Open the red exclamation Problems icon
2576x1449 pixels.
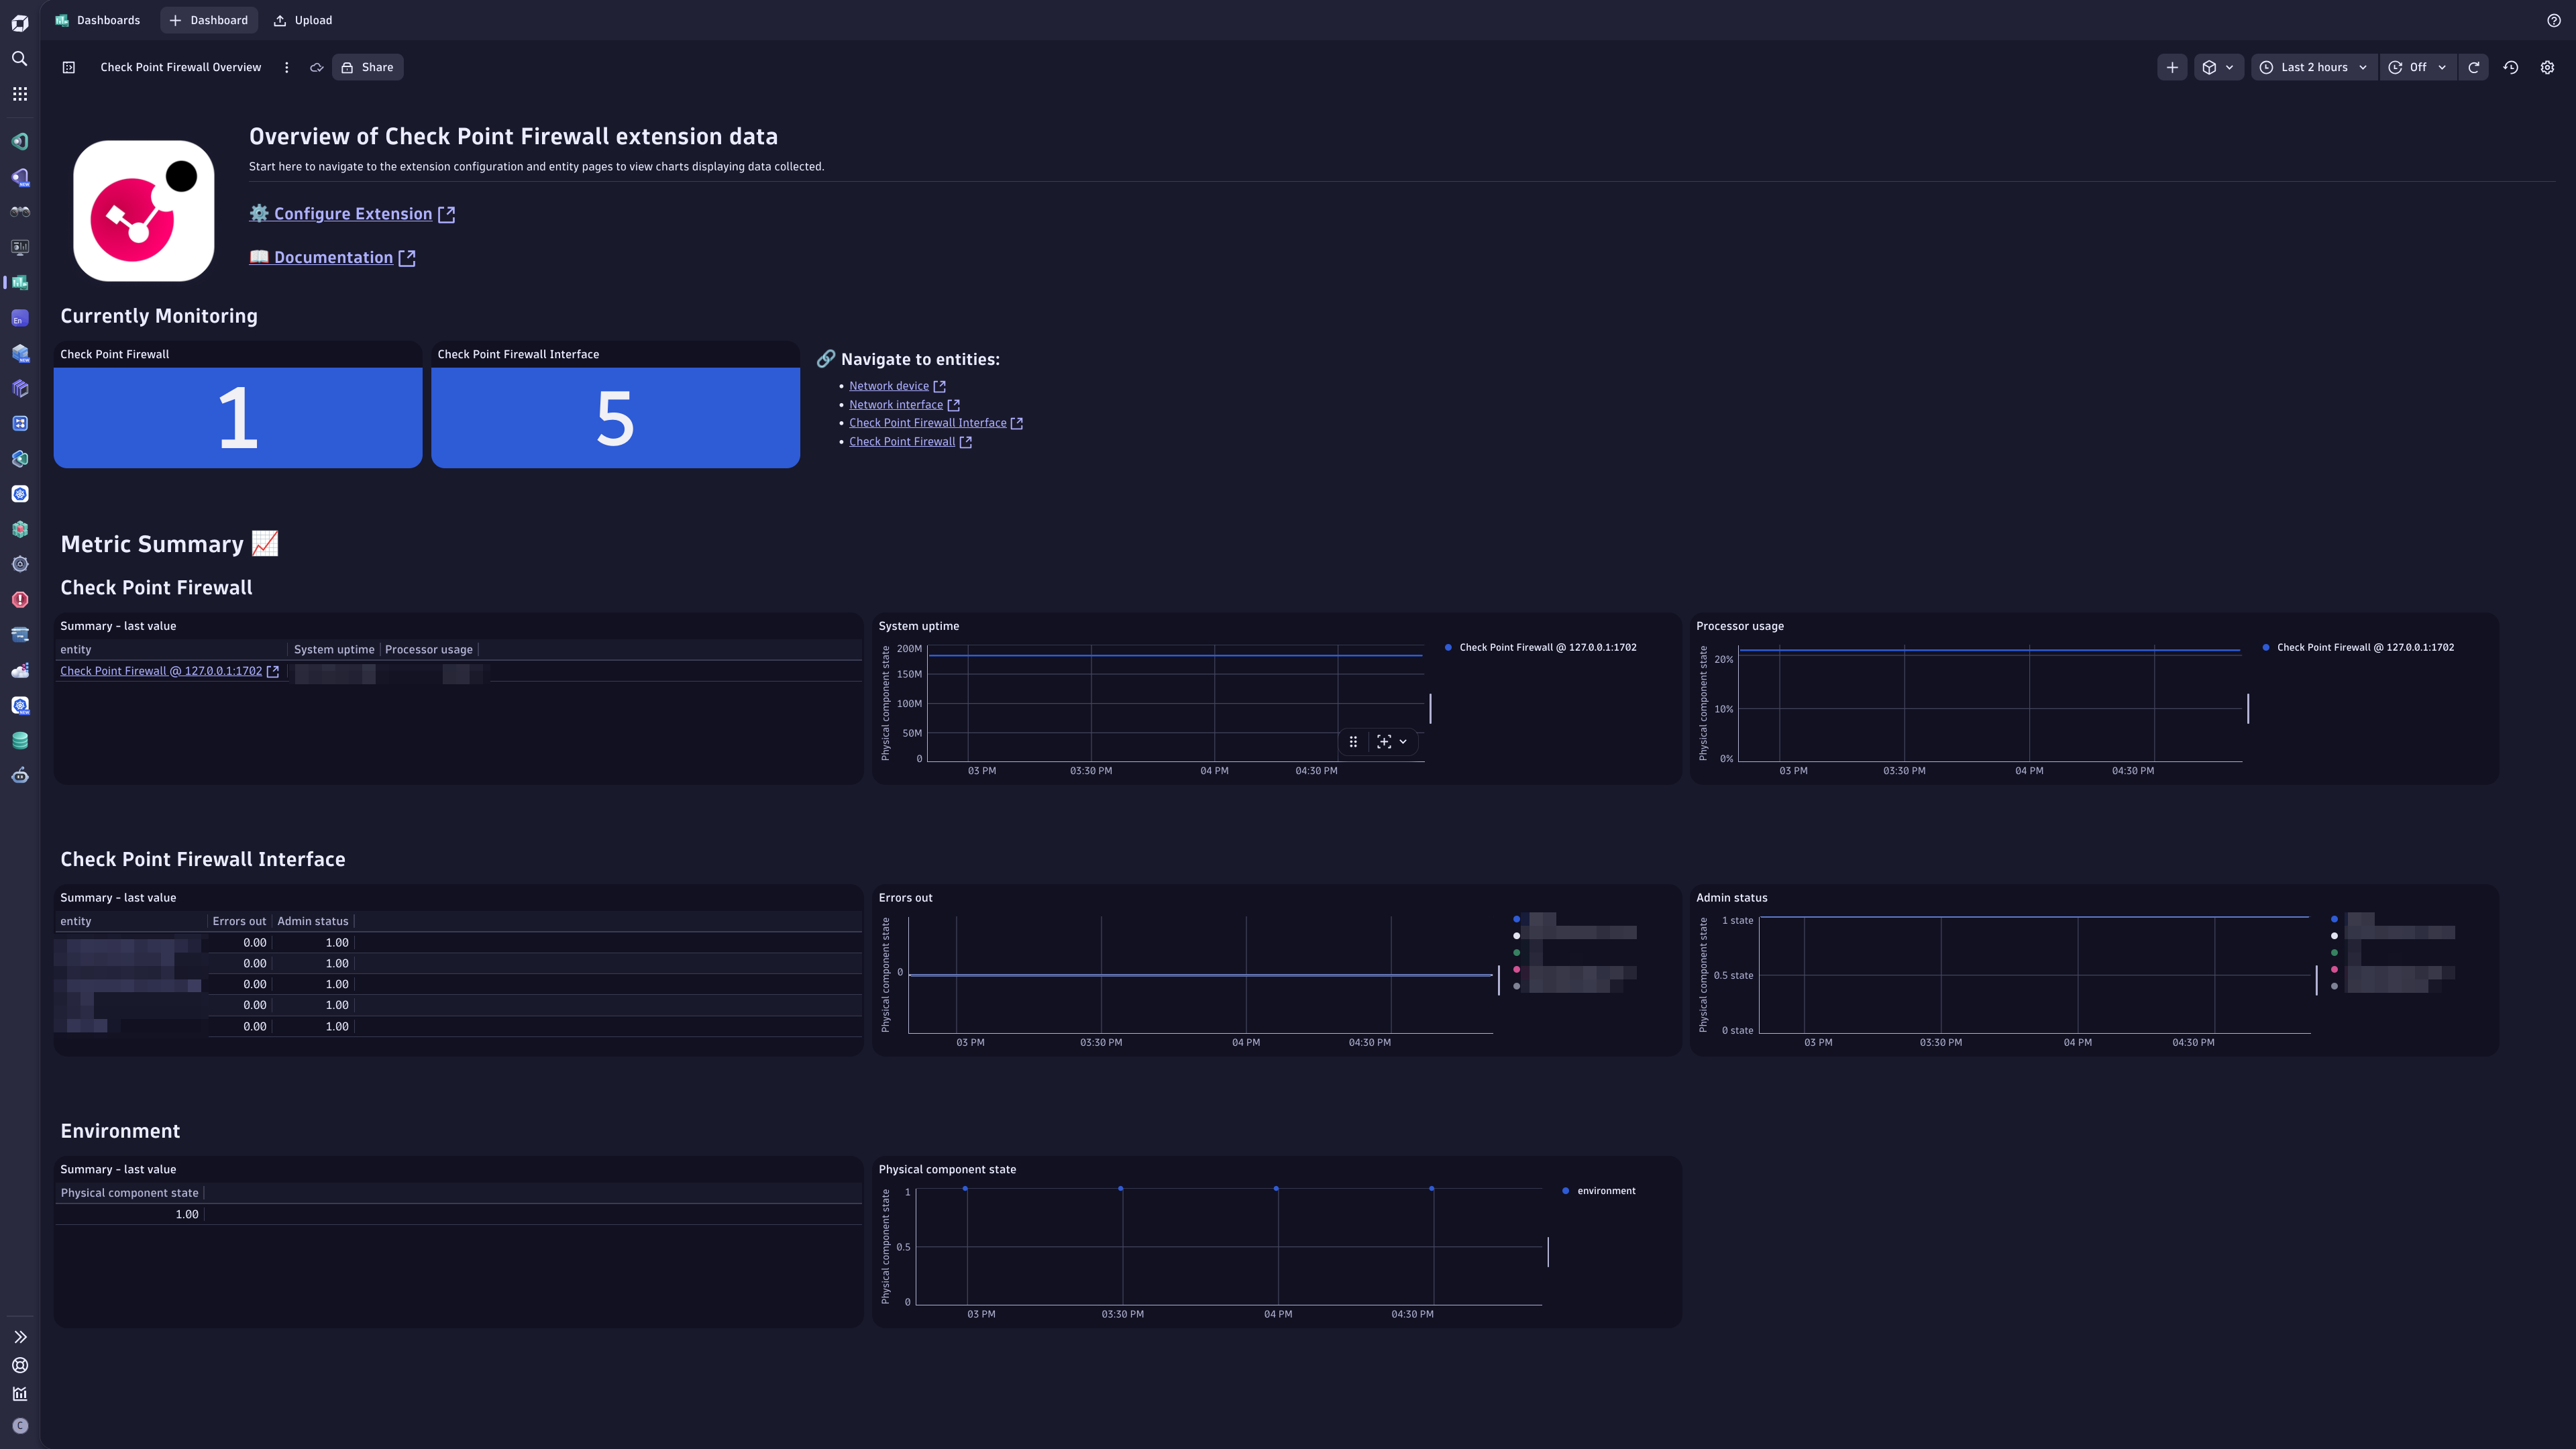(x=20, y=600)
